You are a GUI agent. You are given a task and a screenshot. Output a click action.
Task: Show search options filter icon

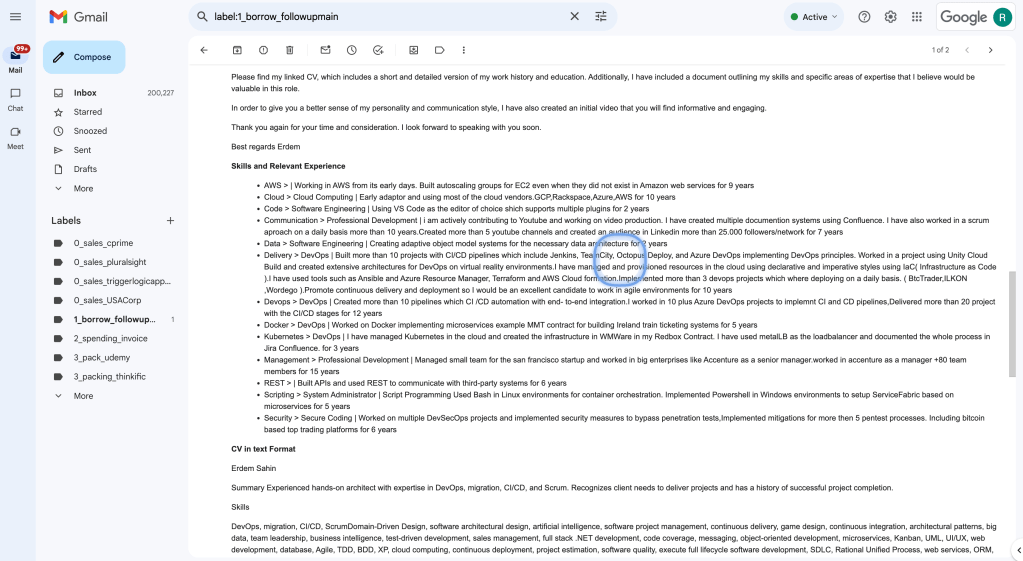(x=601, y=16)
